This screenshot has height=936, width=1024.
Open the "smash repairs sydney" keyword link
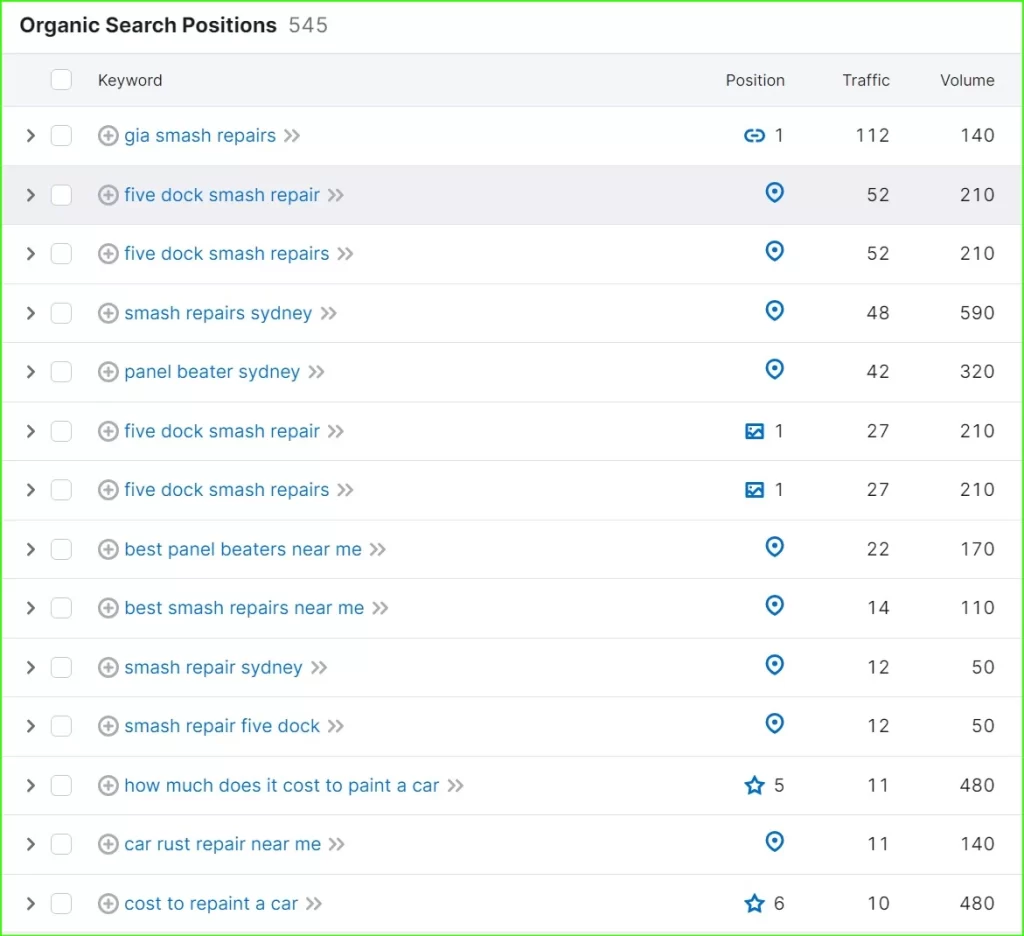[218, 314]
